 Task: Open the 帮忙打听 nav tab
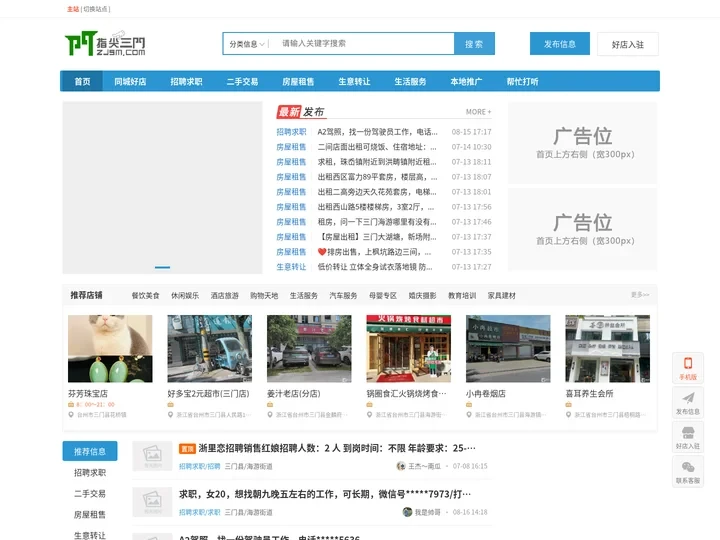[x=523, y=81]
